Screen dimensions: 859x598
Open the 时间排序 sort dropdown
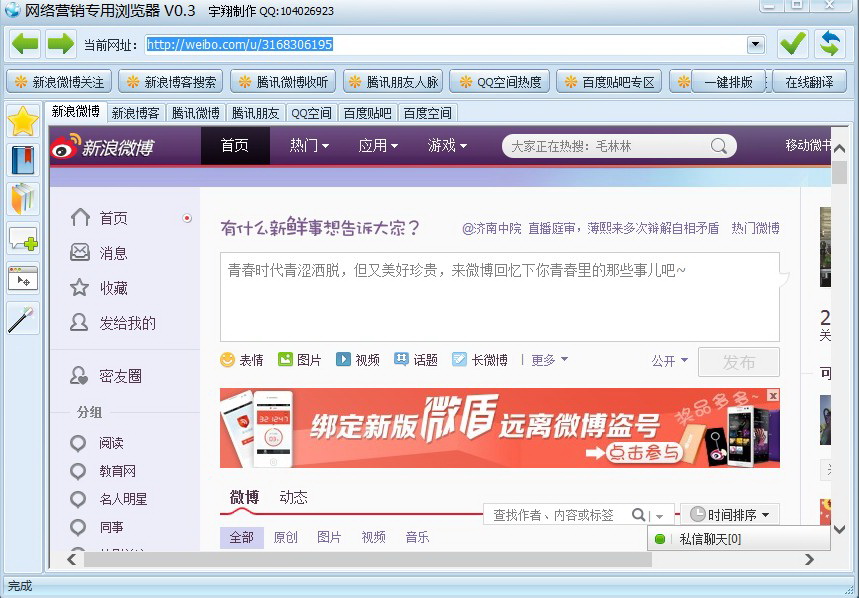tap(733, 515)
